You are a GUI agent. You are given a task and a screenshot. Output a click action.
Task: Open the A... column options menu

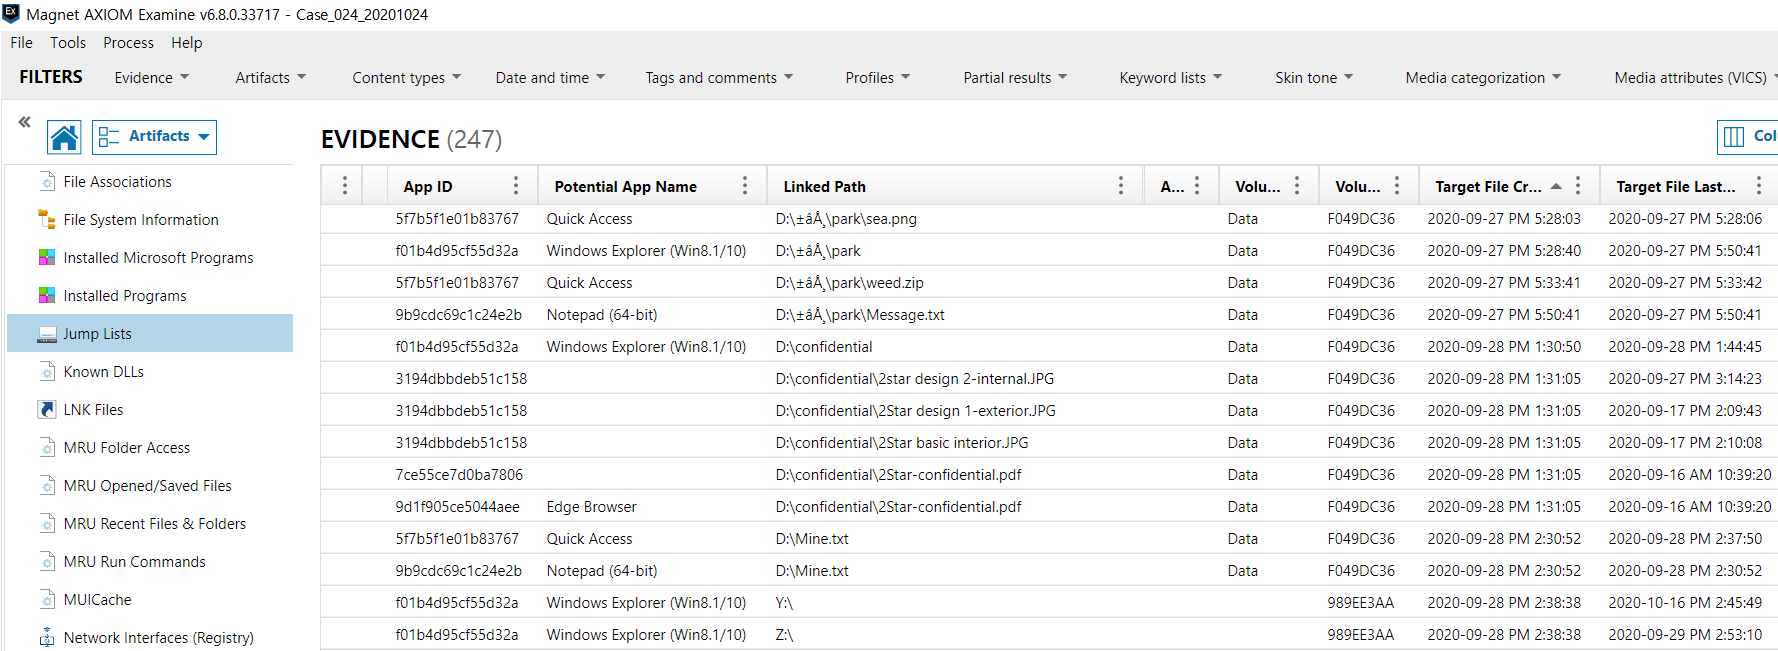(1197, 185)
